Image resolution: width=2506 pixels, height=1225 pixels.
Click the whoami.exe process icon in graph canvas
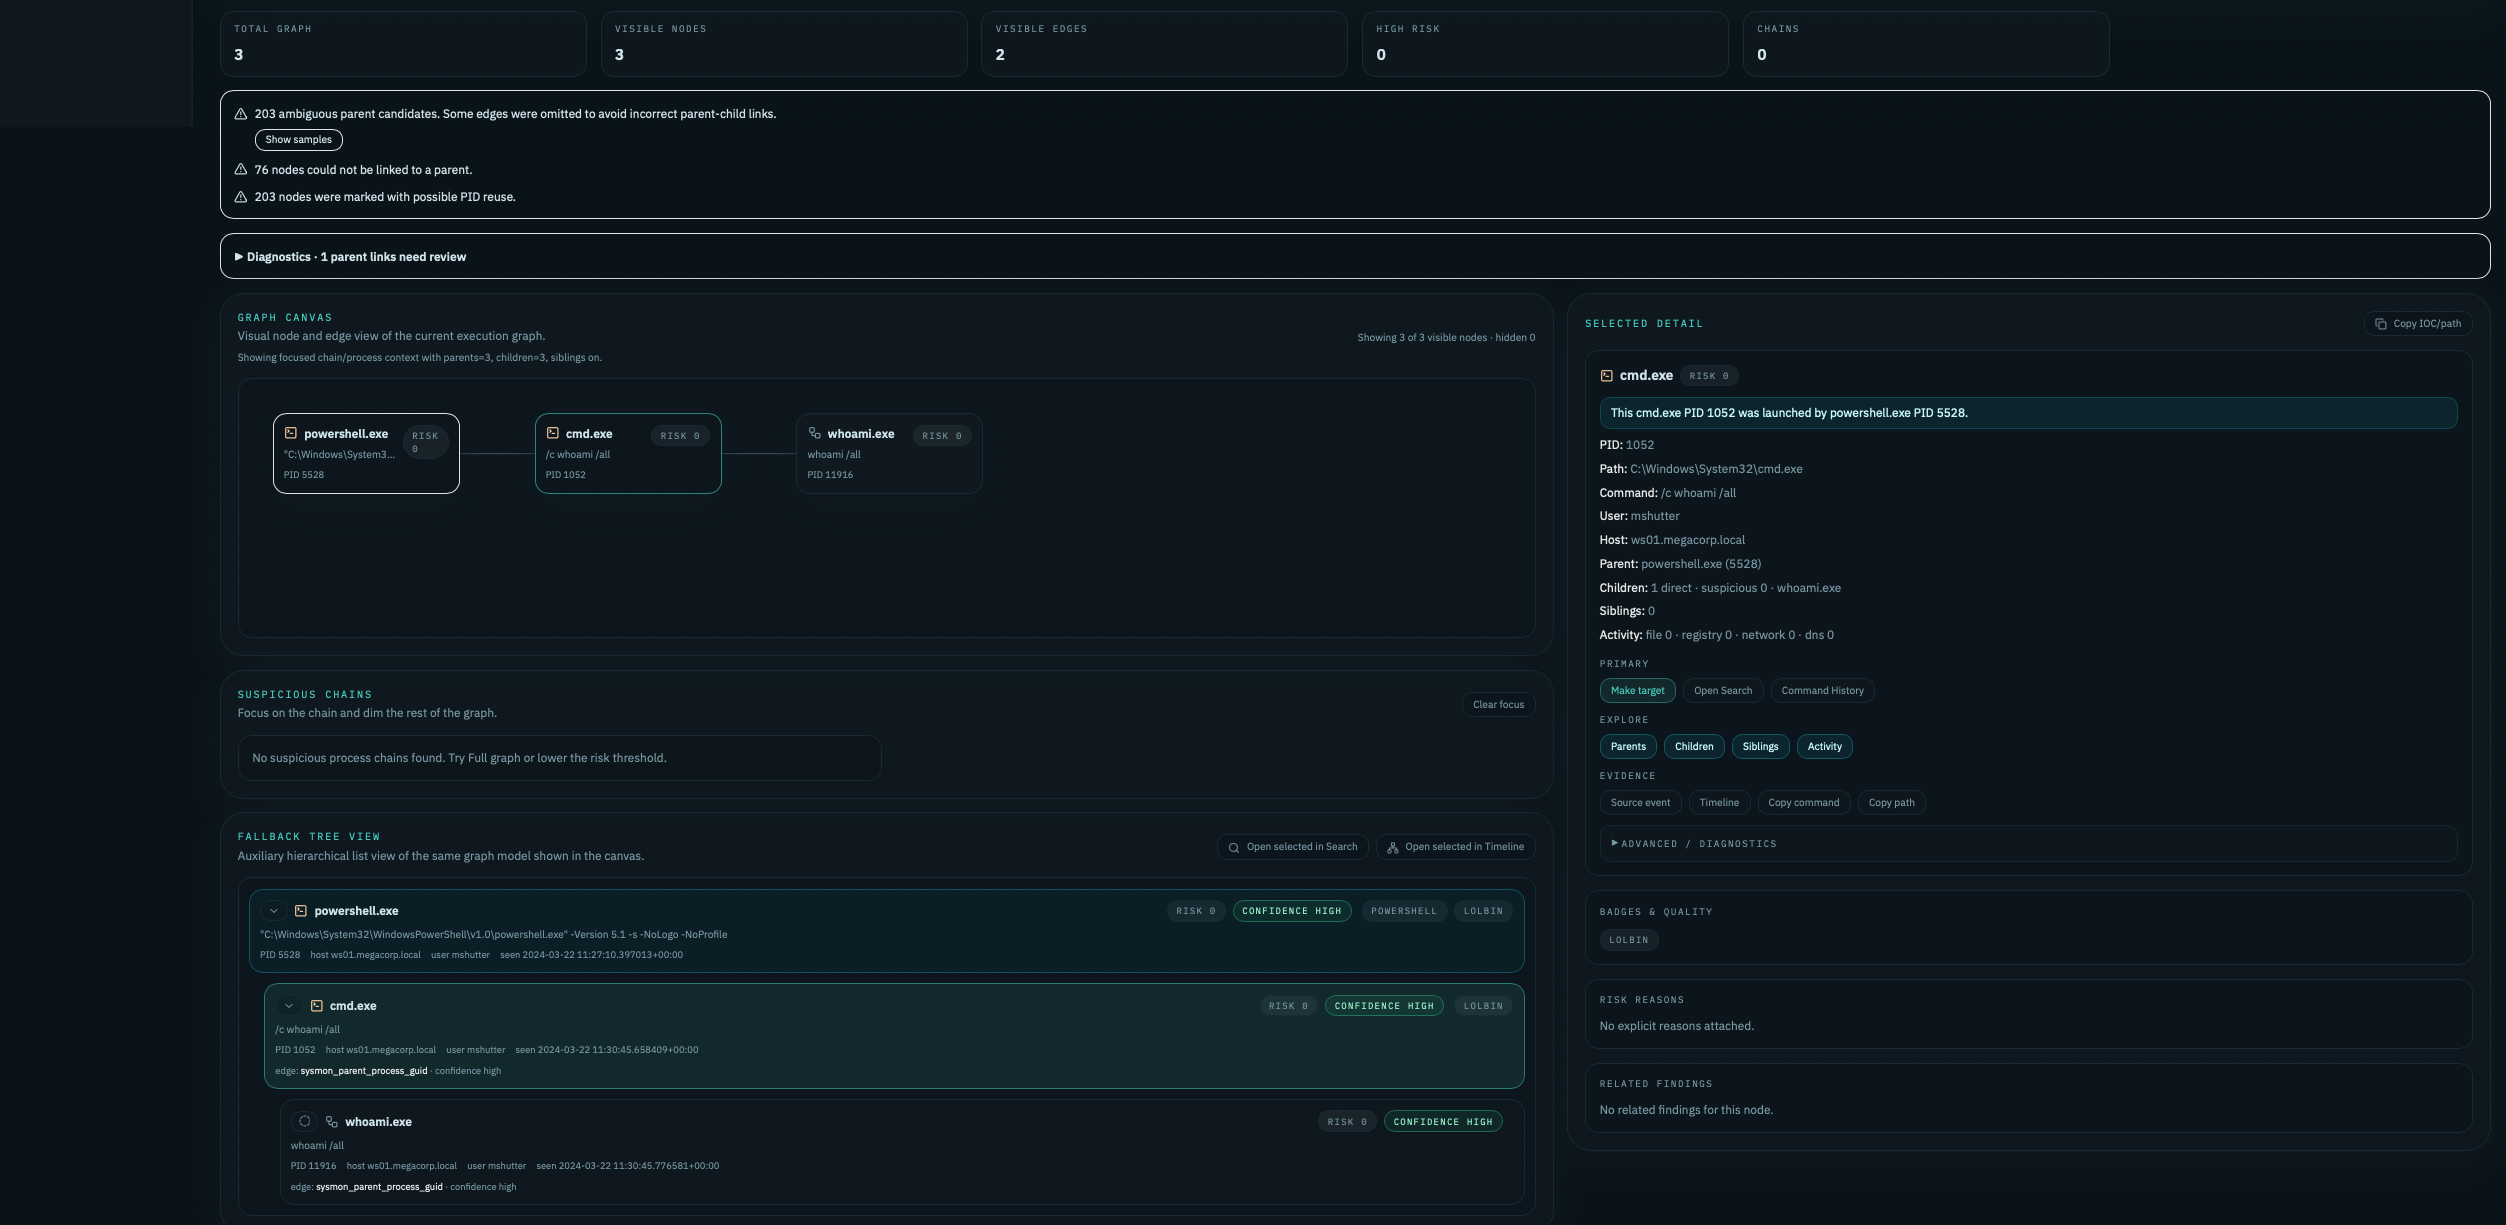point(815,433)
